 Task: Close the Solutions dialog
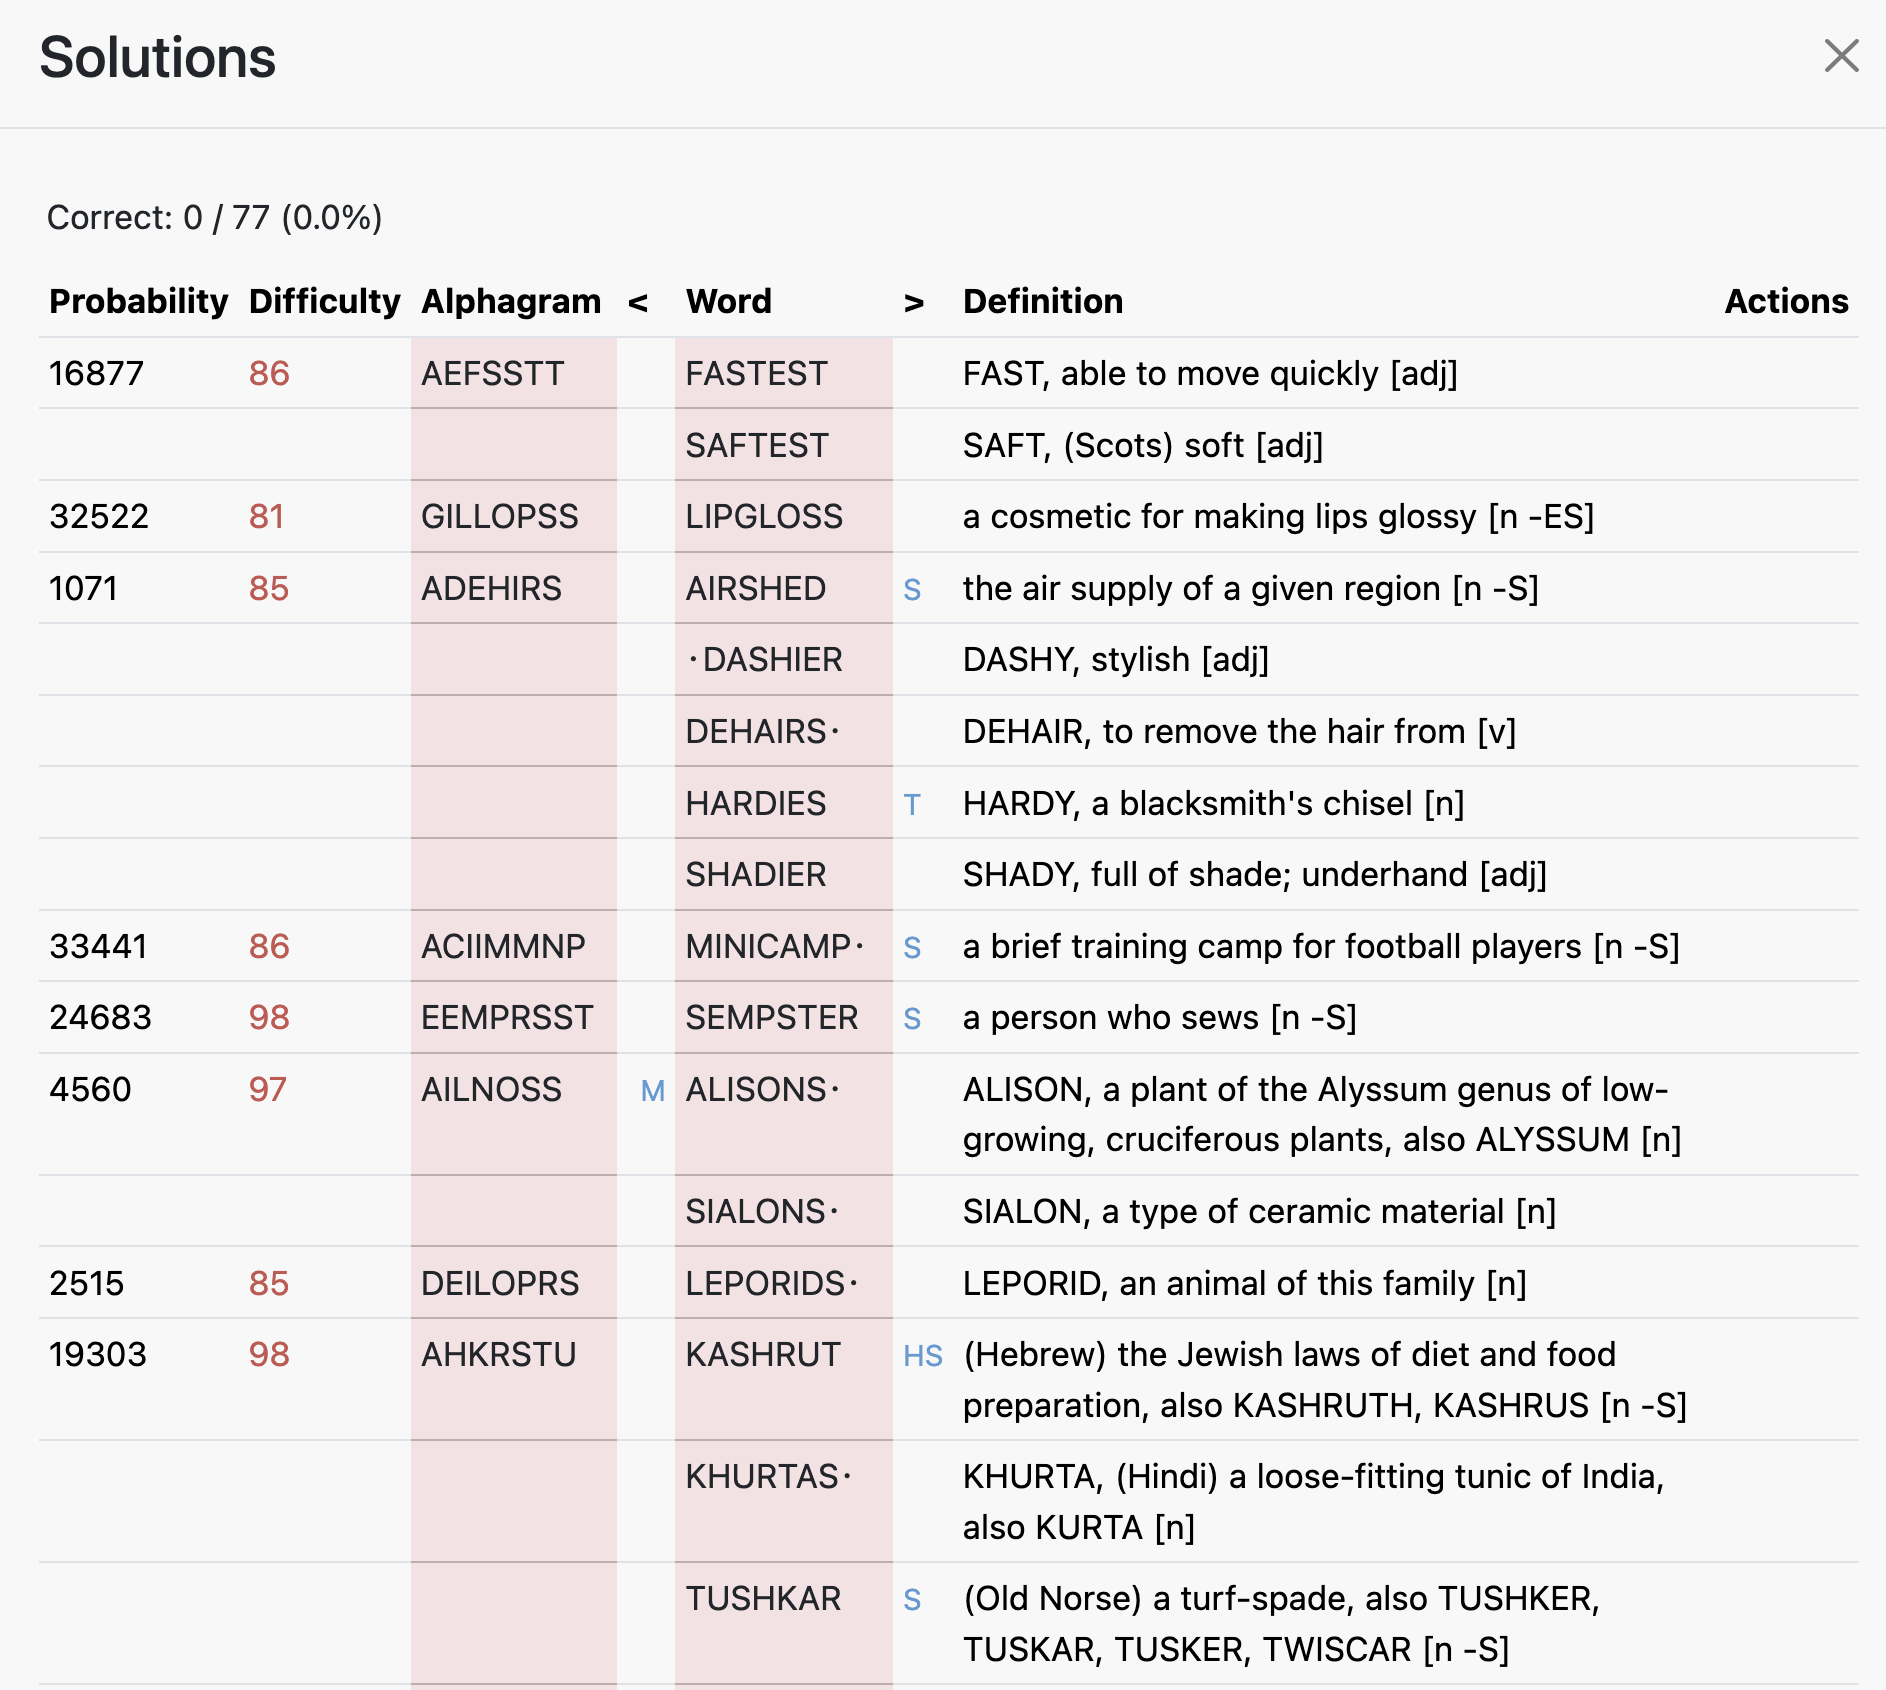(1840, 56)
